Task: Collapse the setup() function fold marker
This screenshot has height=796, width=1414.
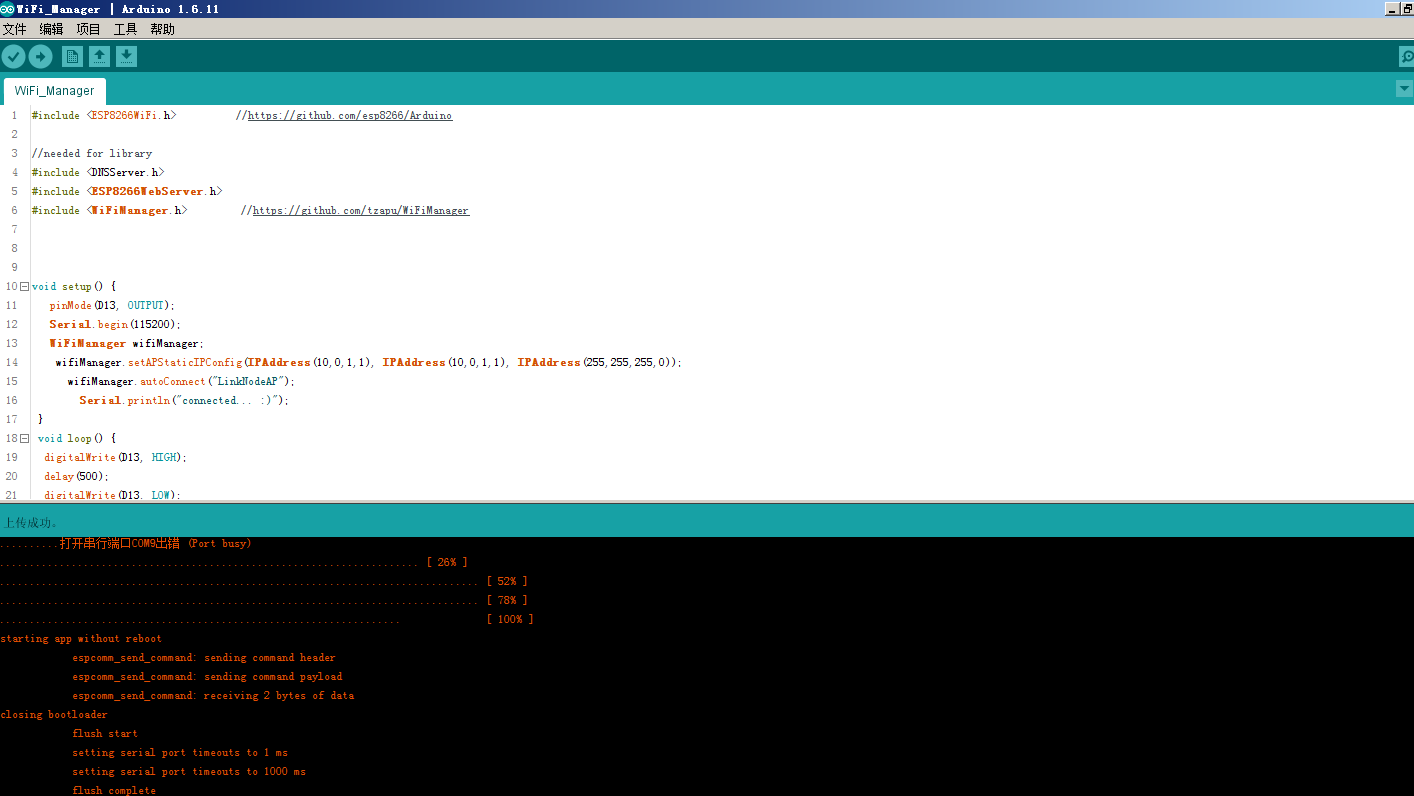Action: pyautogui.click(x=24, y=286)
